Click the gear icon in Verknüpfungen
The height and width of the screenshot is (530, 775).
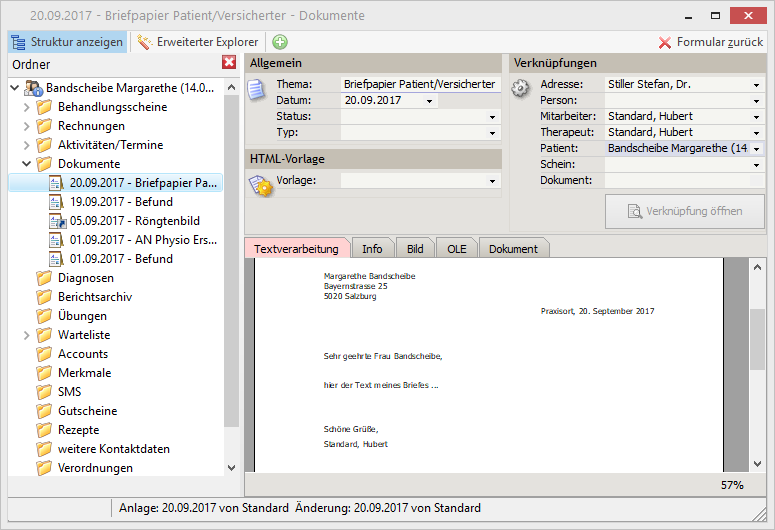[520, 88]
